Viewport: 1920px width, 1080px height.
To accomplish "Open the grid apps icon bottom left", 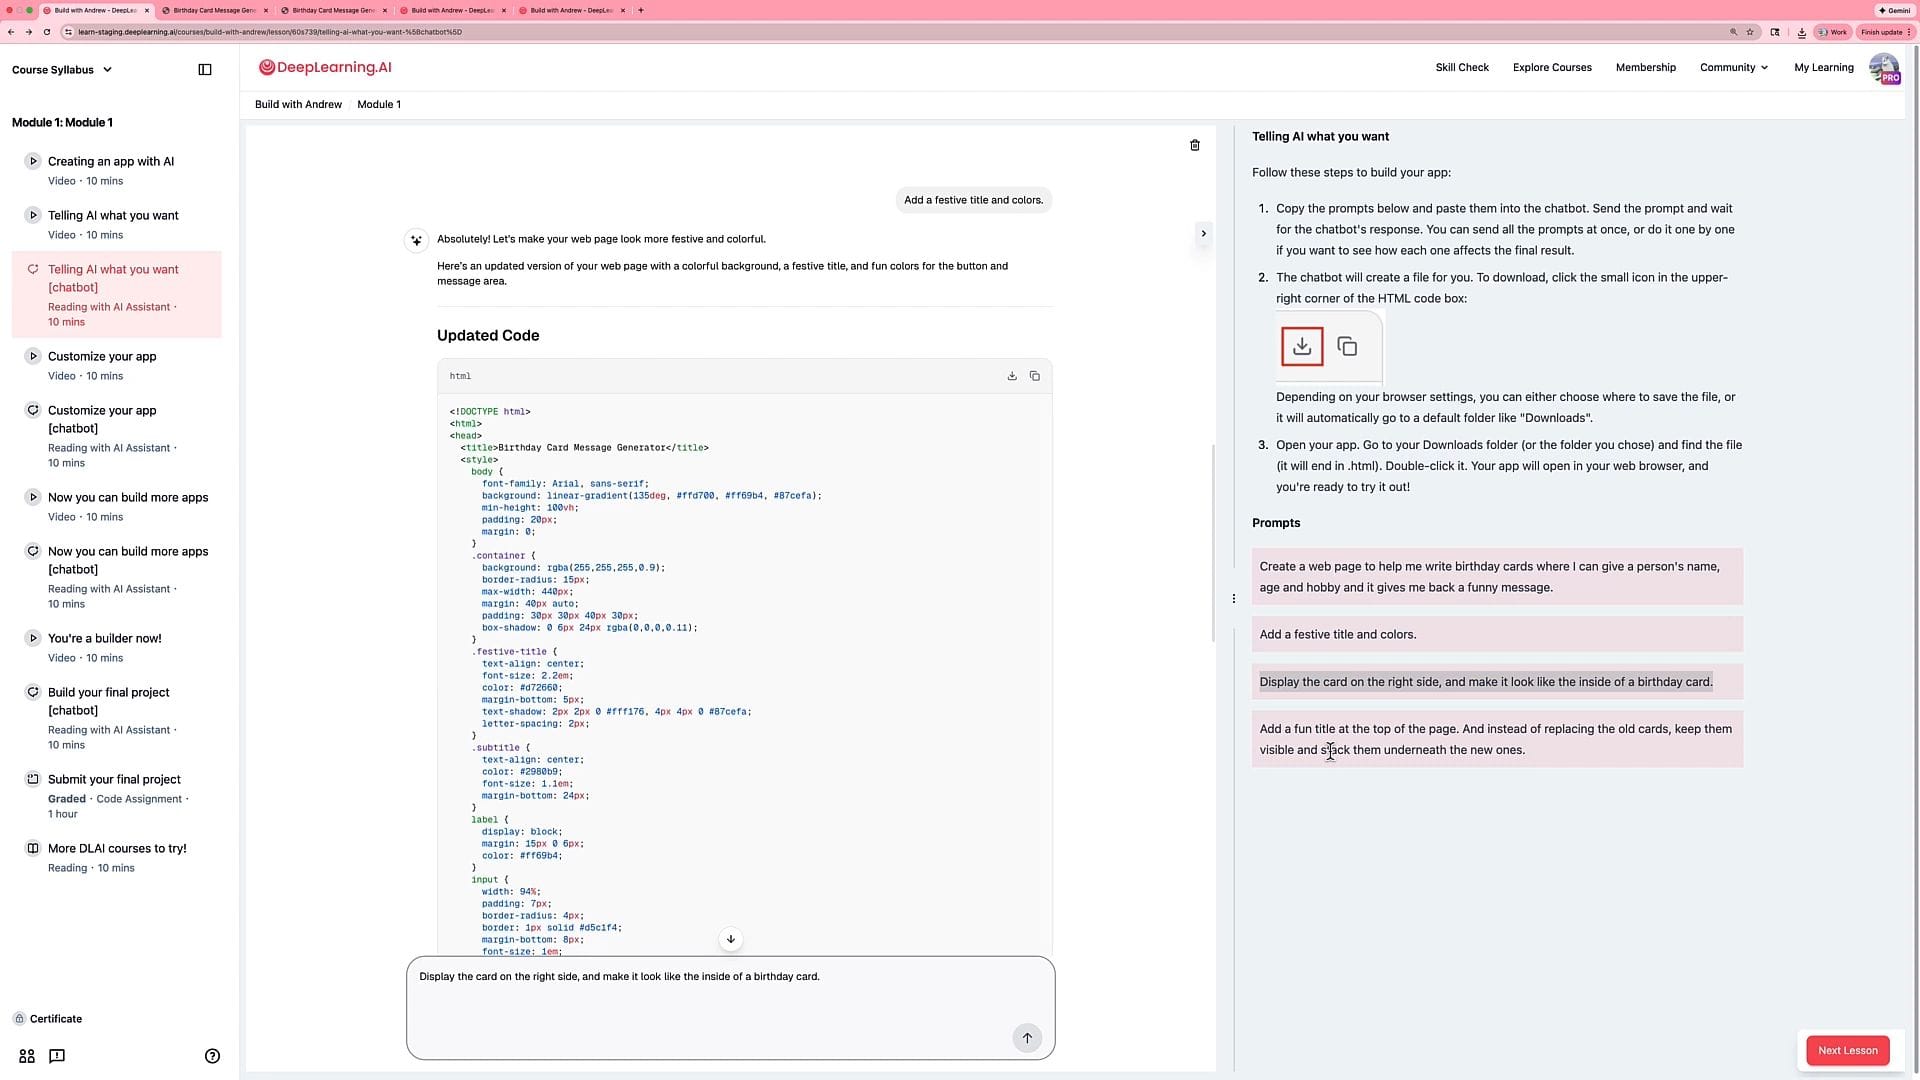I will (27, 1056).
